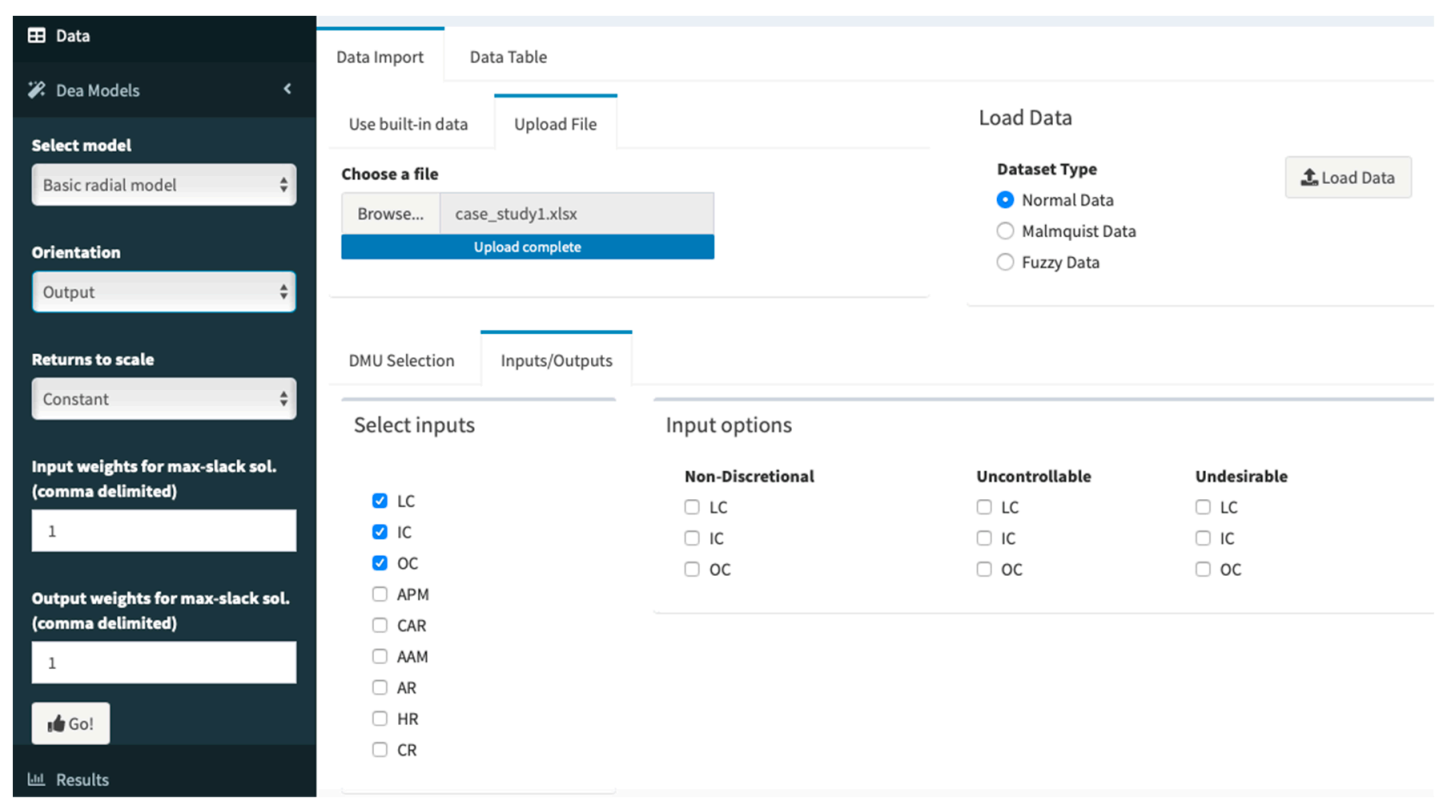Click the Results bar chart icon
1452x811 pixels.
click(x=37, y=779)
